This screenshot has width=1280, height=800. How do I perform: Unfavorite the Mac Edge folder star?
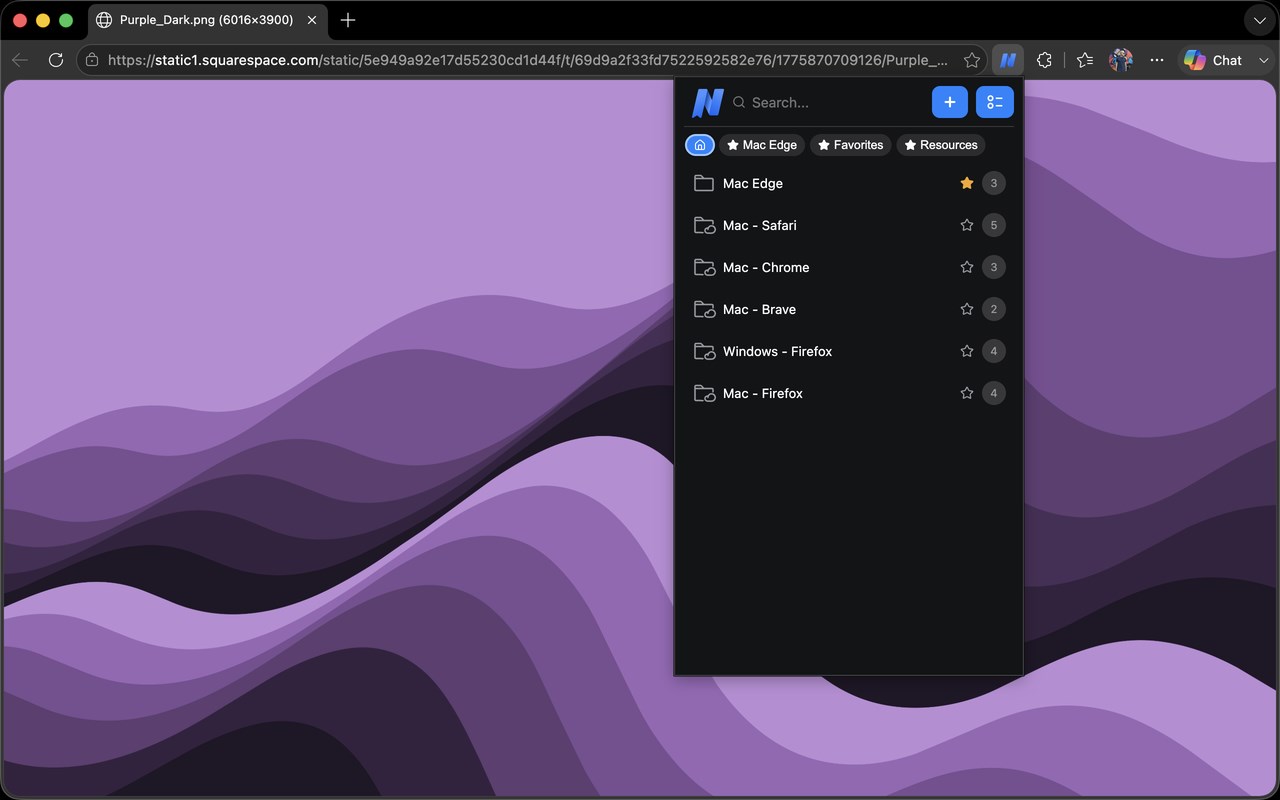tap(966, 183)
